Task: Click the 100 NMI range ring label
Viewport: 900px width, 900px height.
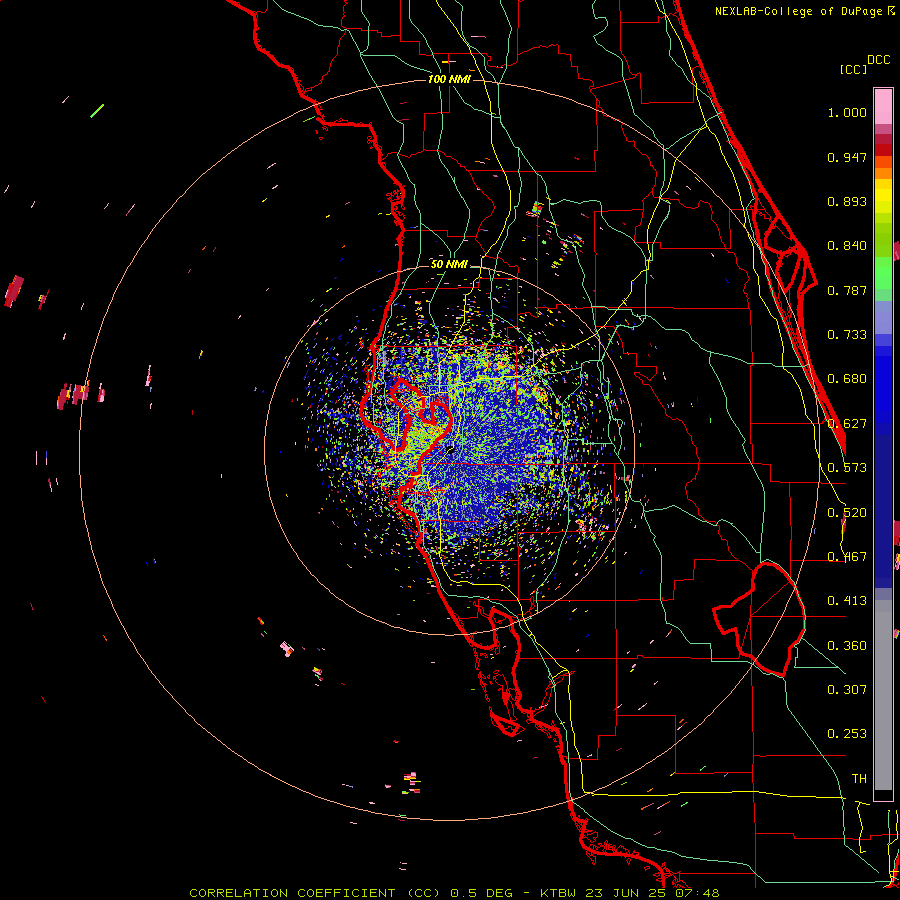Action: [449, 79]
